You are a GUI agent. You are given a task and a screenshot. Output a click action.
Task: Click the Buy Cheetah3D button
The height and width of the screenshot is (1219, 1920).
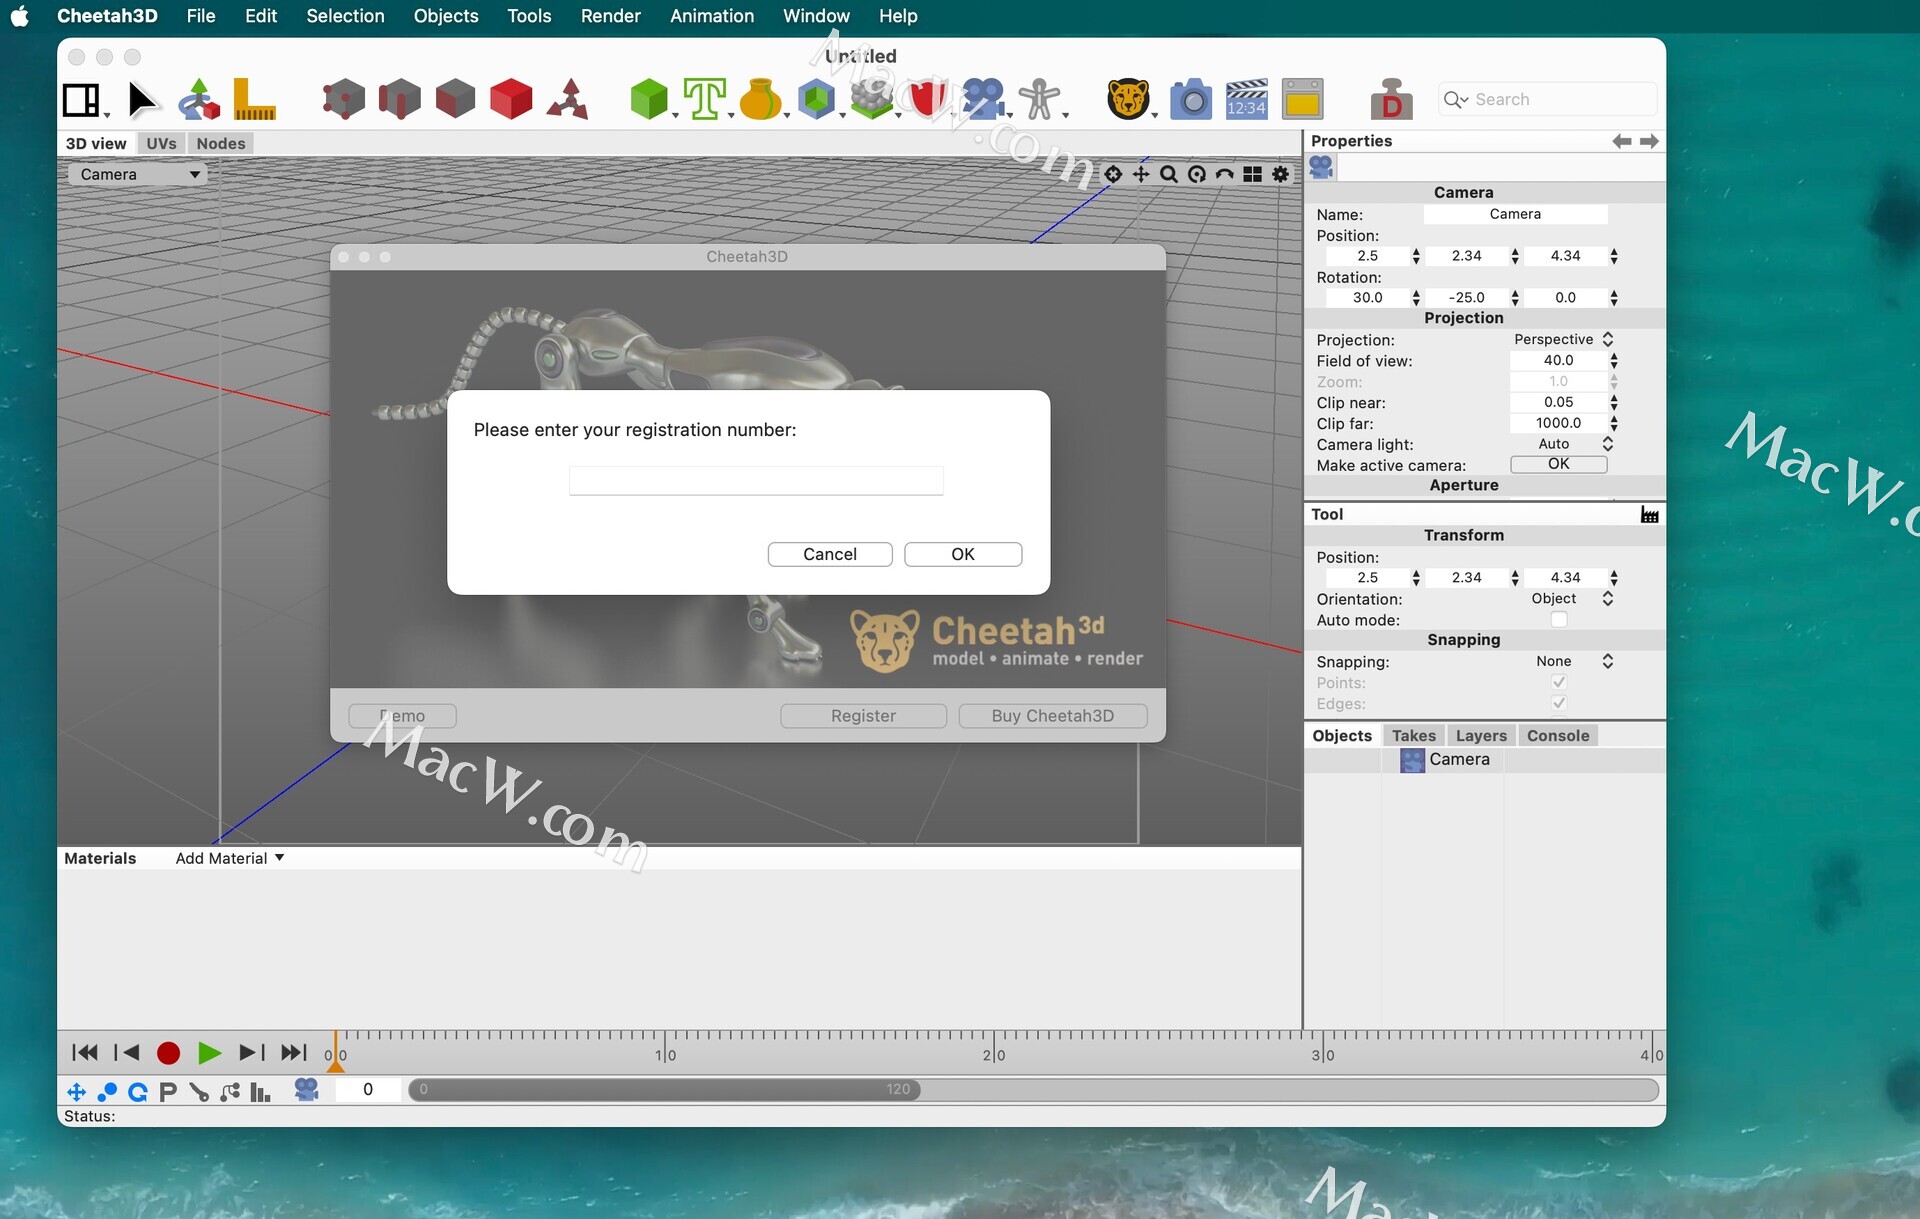click(1052, 716)
